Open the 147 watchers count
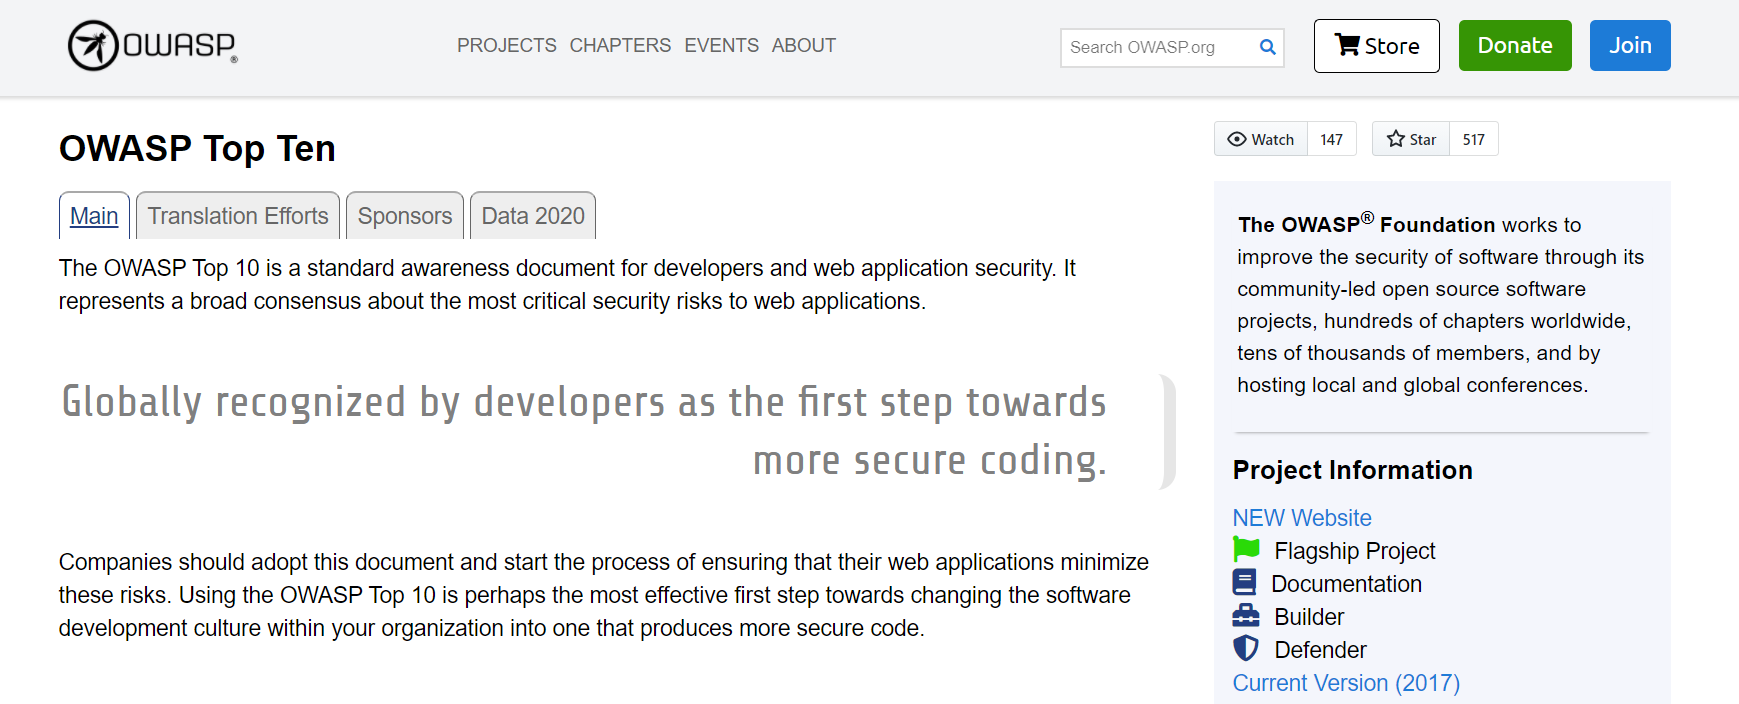 pyautogui.click(x=1332, y=139)
